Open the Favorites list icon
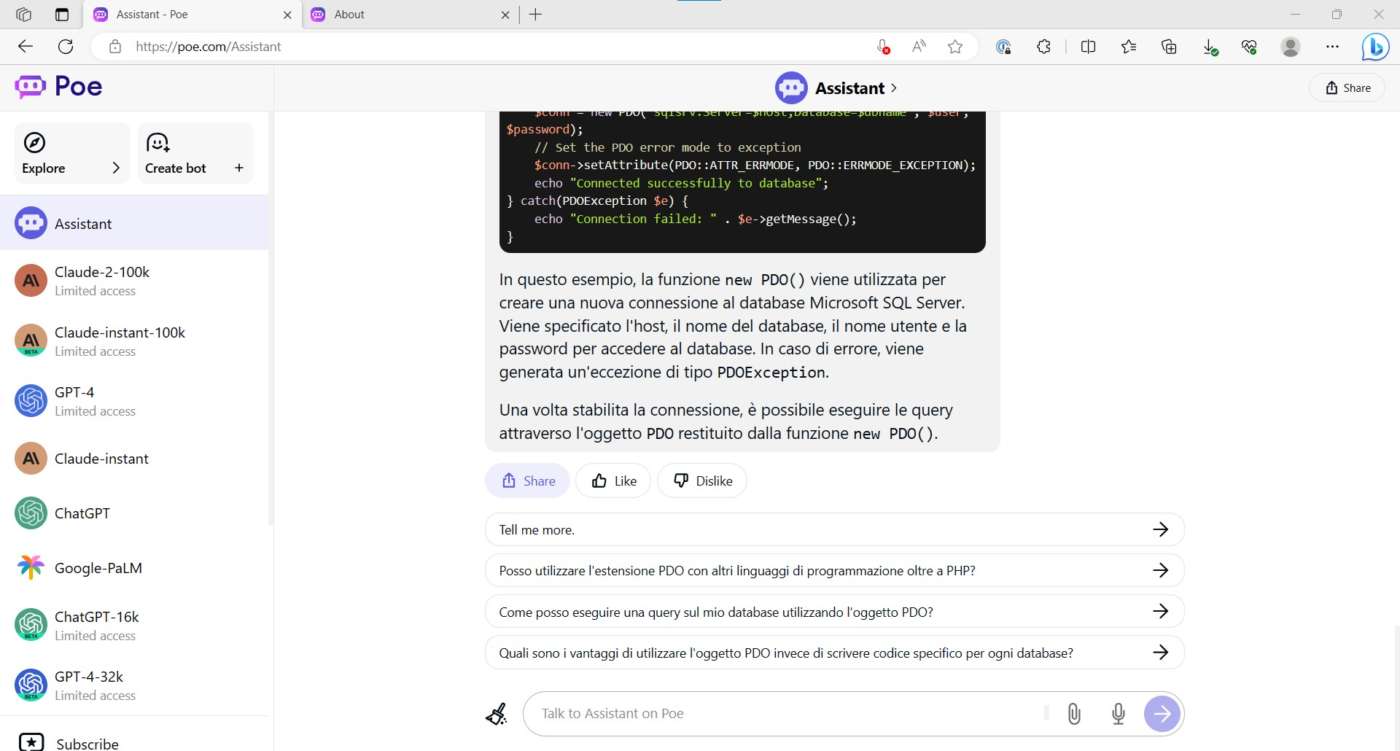The height and width of the screenshot is (751, 1400). pos(1129,46)
